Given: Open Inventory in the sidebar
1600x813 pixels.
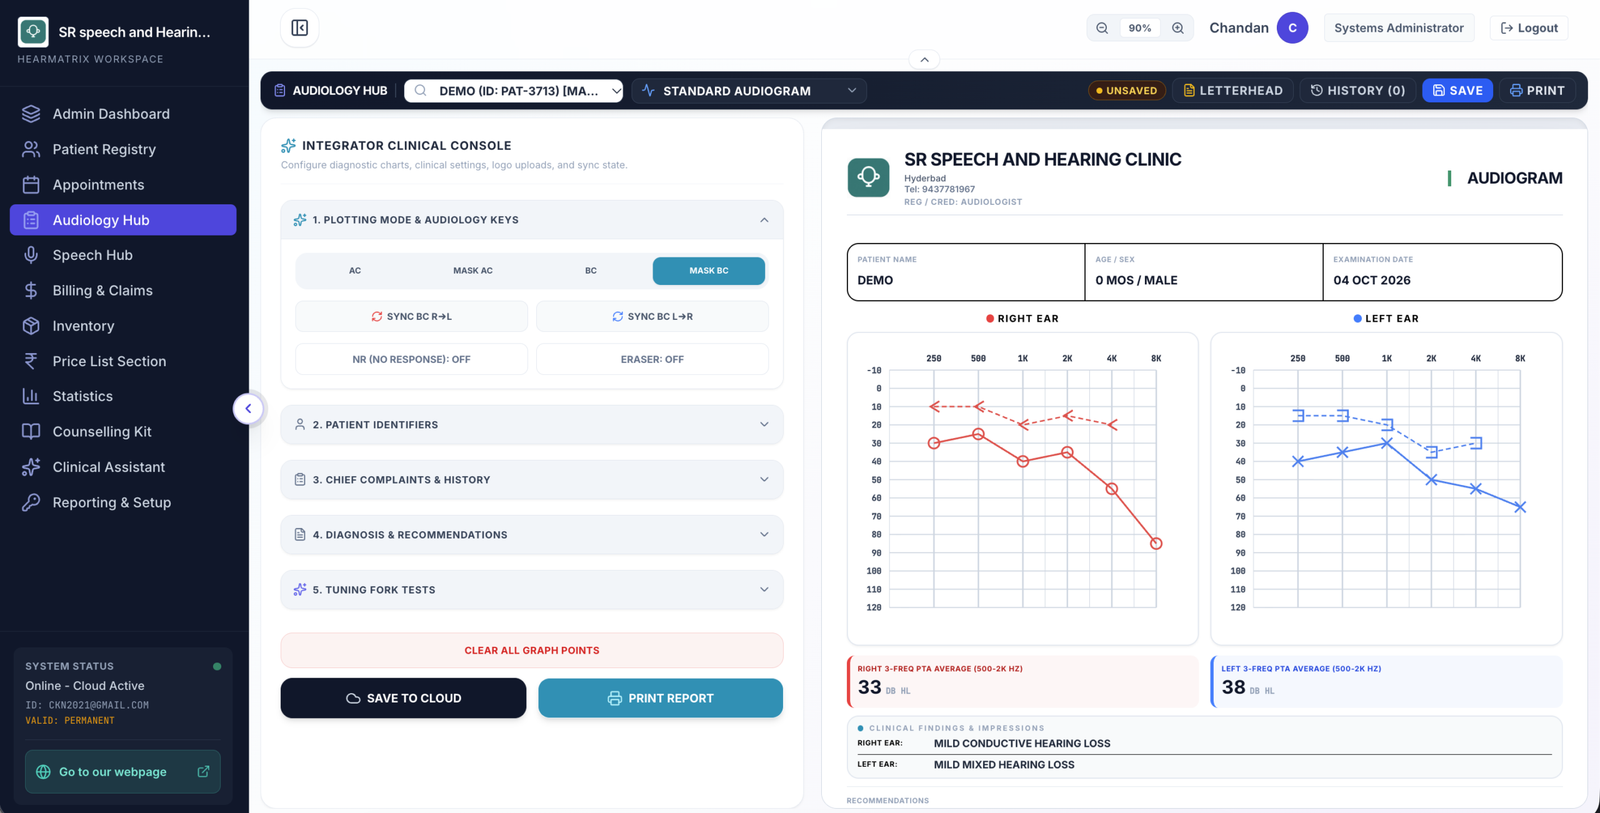Looking at the screenshot, I should (123, 326).
